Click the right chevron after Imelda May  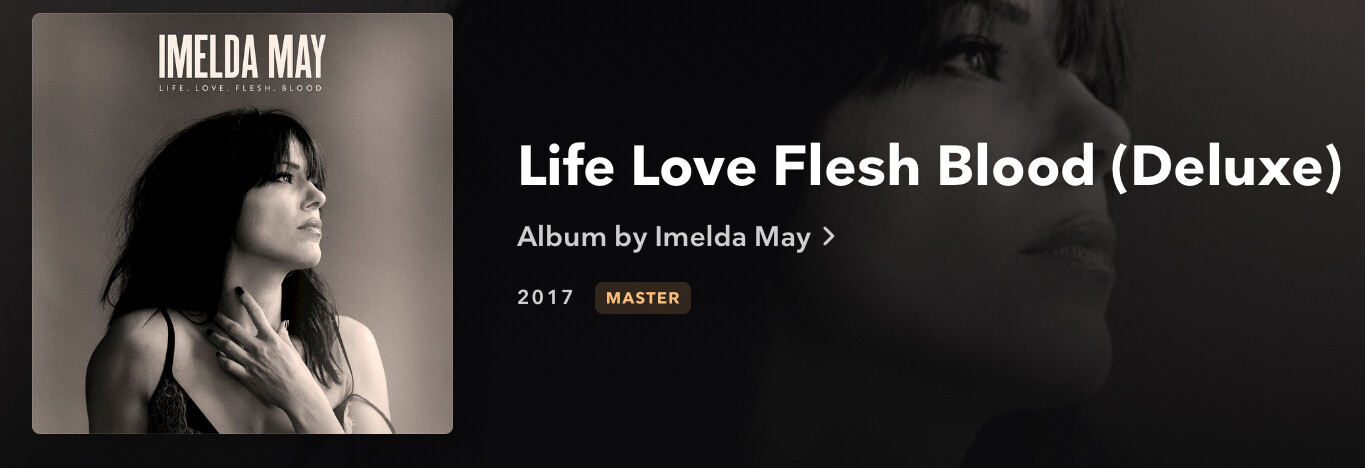coord(828,238)
